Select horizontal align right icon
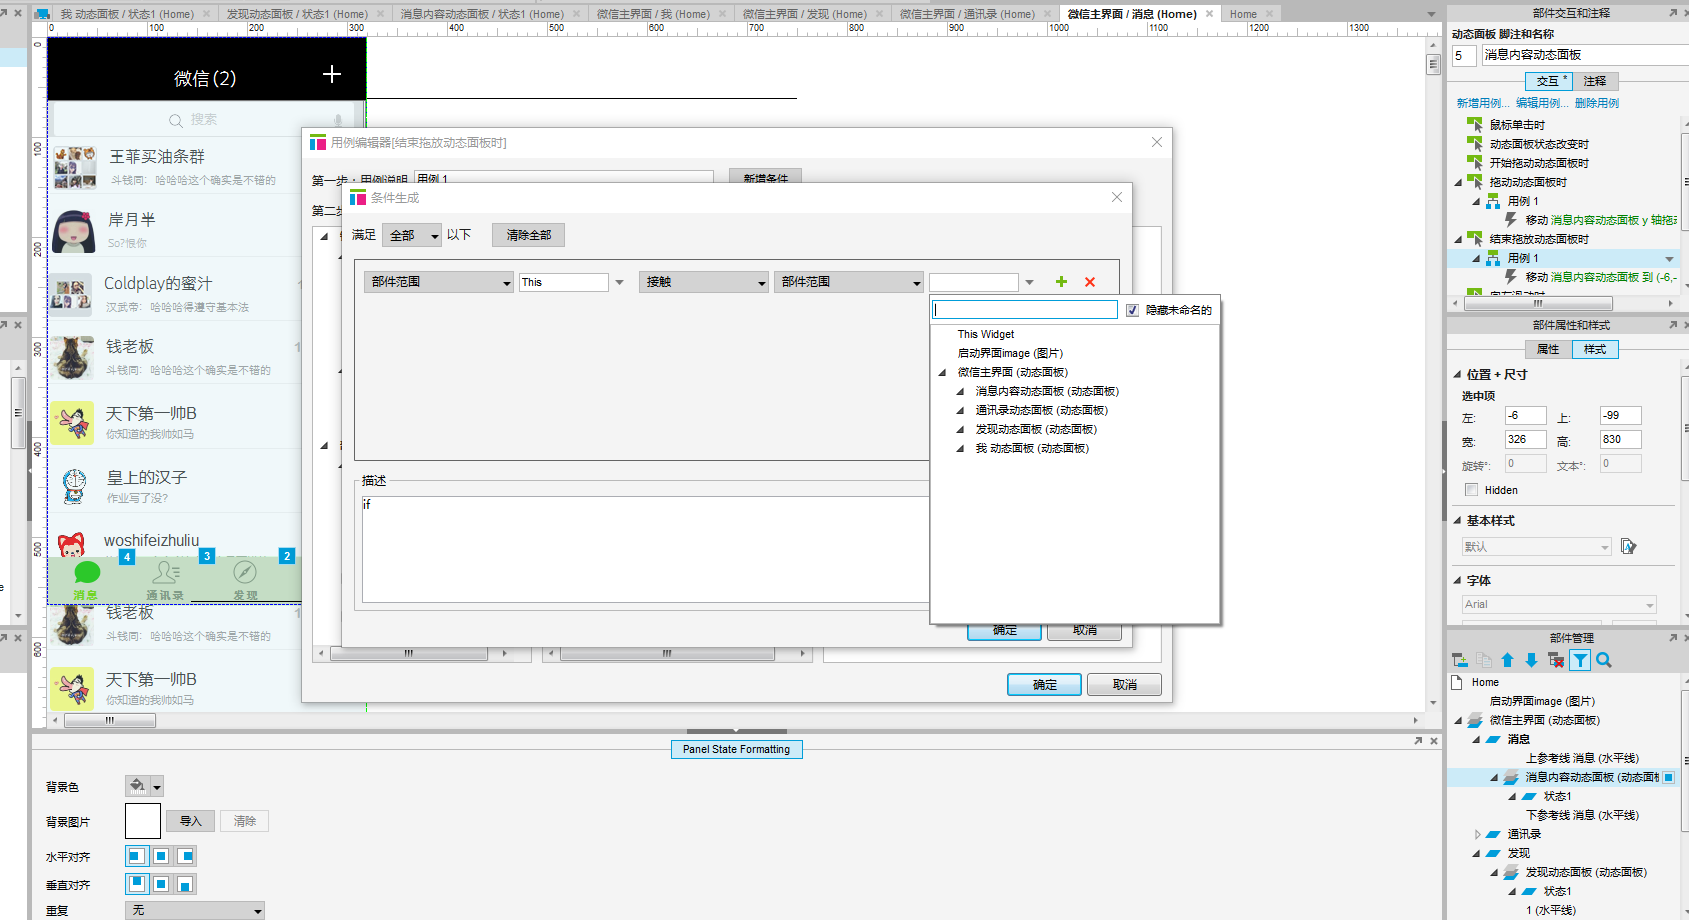The height and width of the screenshot is (920, 1689). pyautogui.click(x=185, y=856)
